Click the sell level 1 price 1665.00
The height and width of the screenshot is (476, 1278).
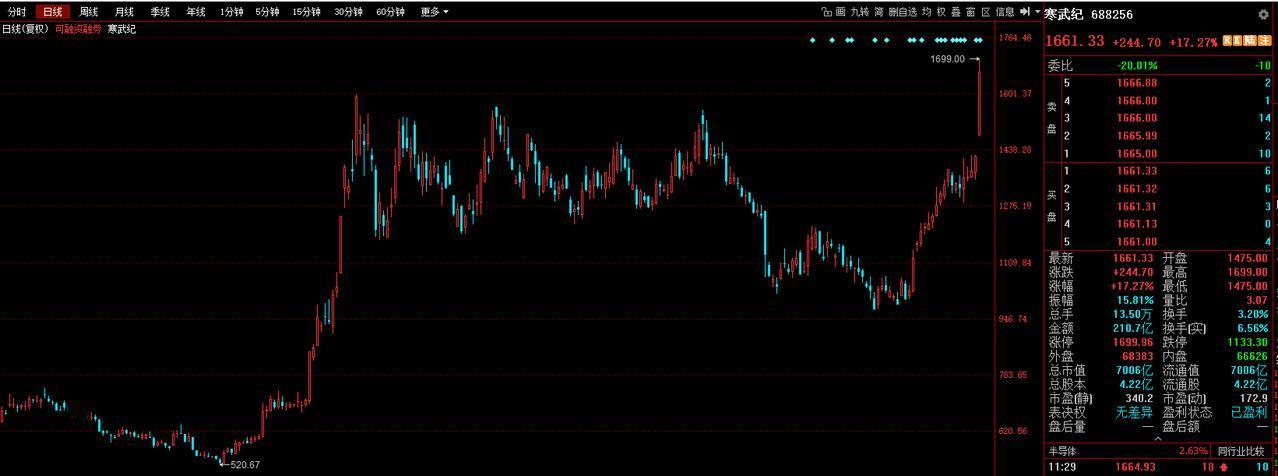point(1136,153)
